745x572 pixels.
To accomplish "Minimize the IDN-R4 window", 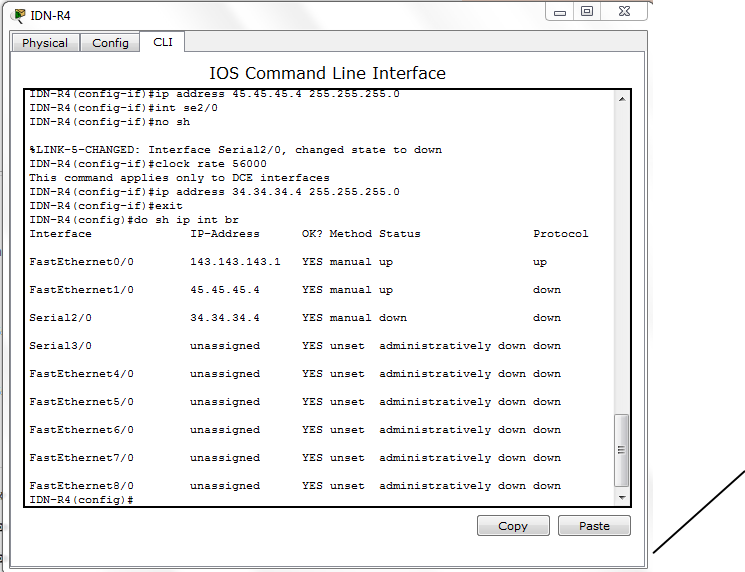I will point(560,12).
